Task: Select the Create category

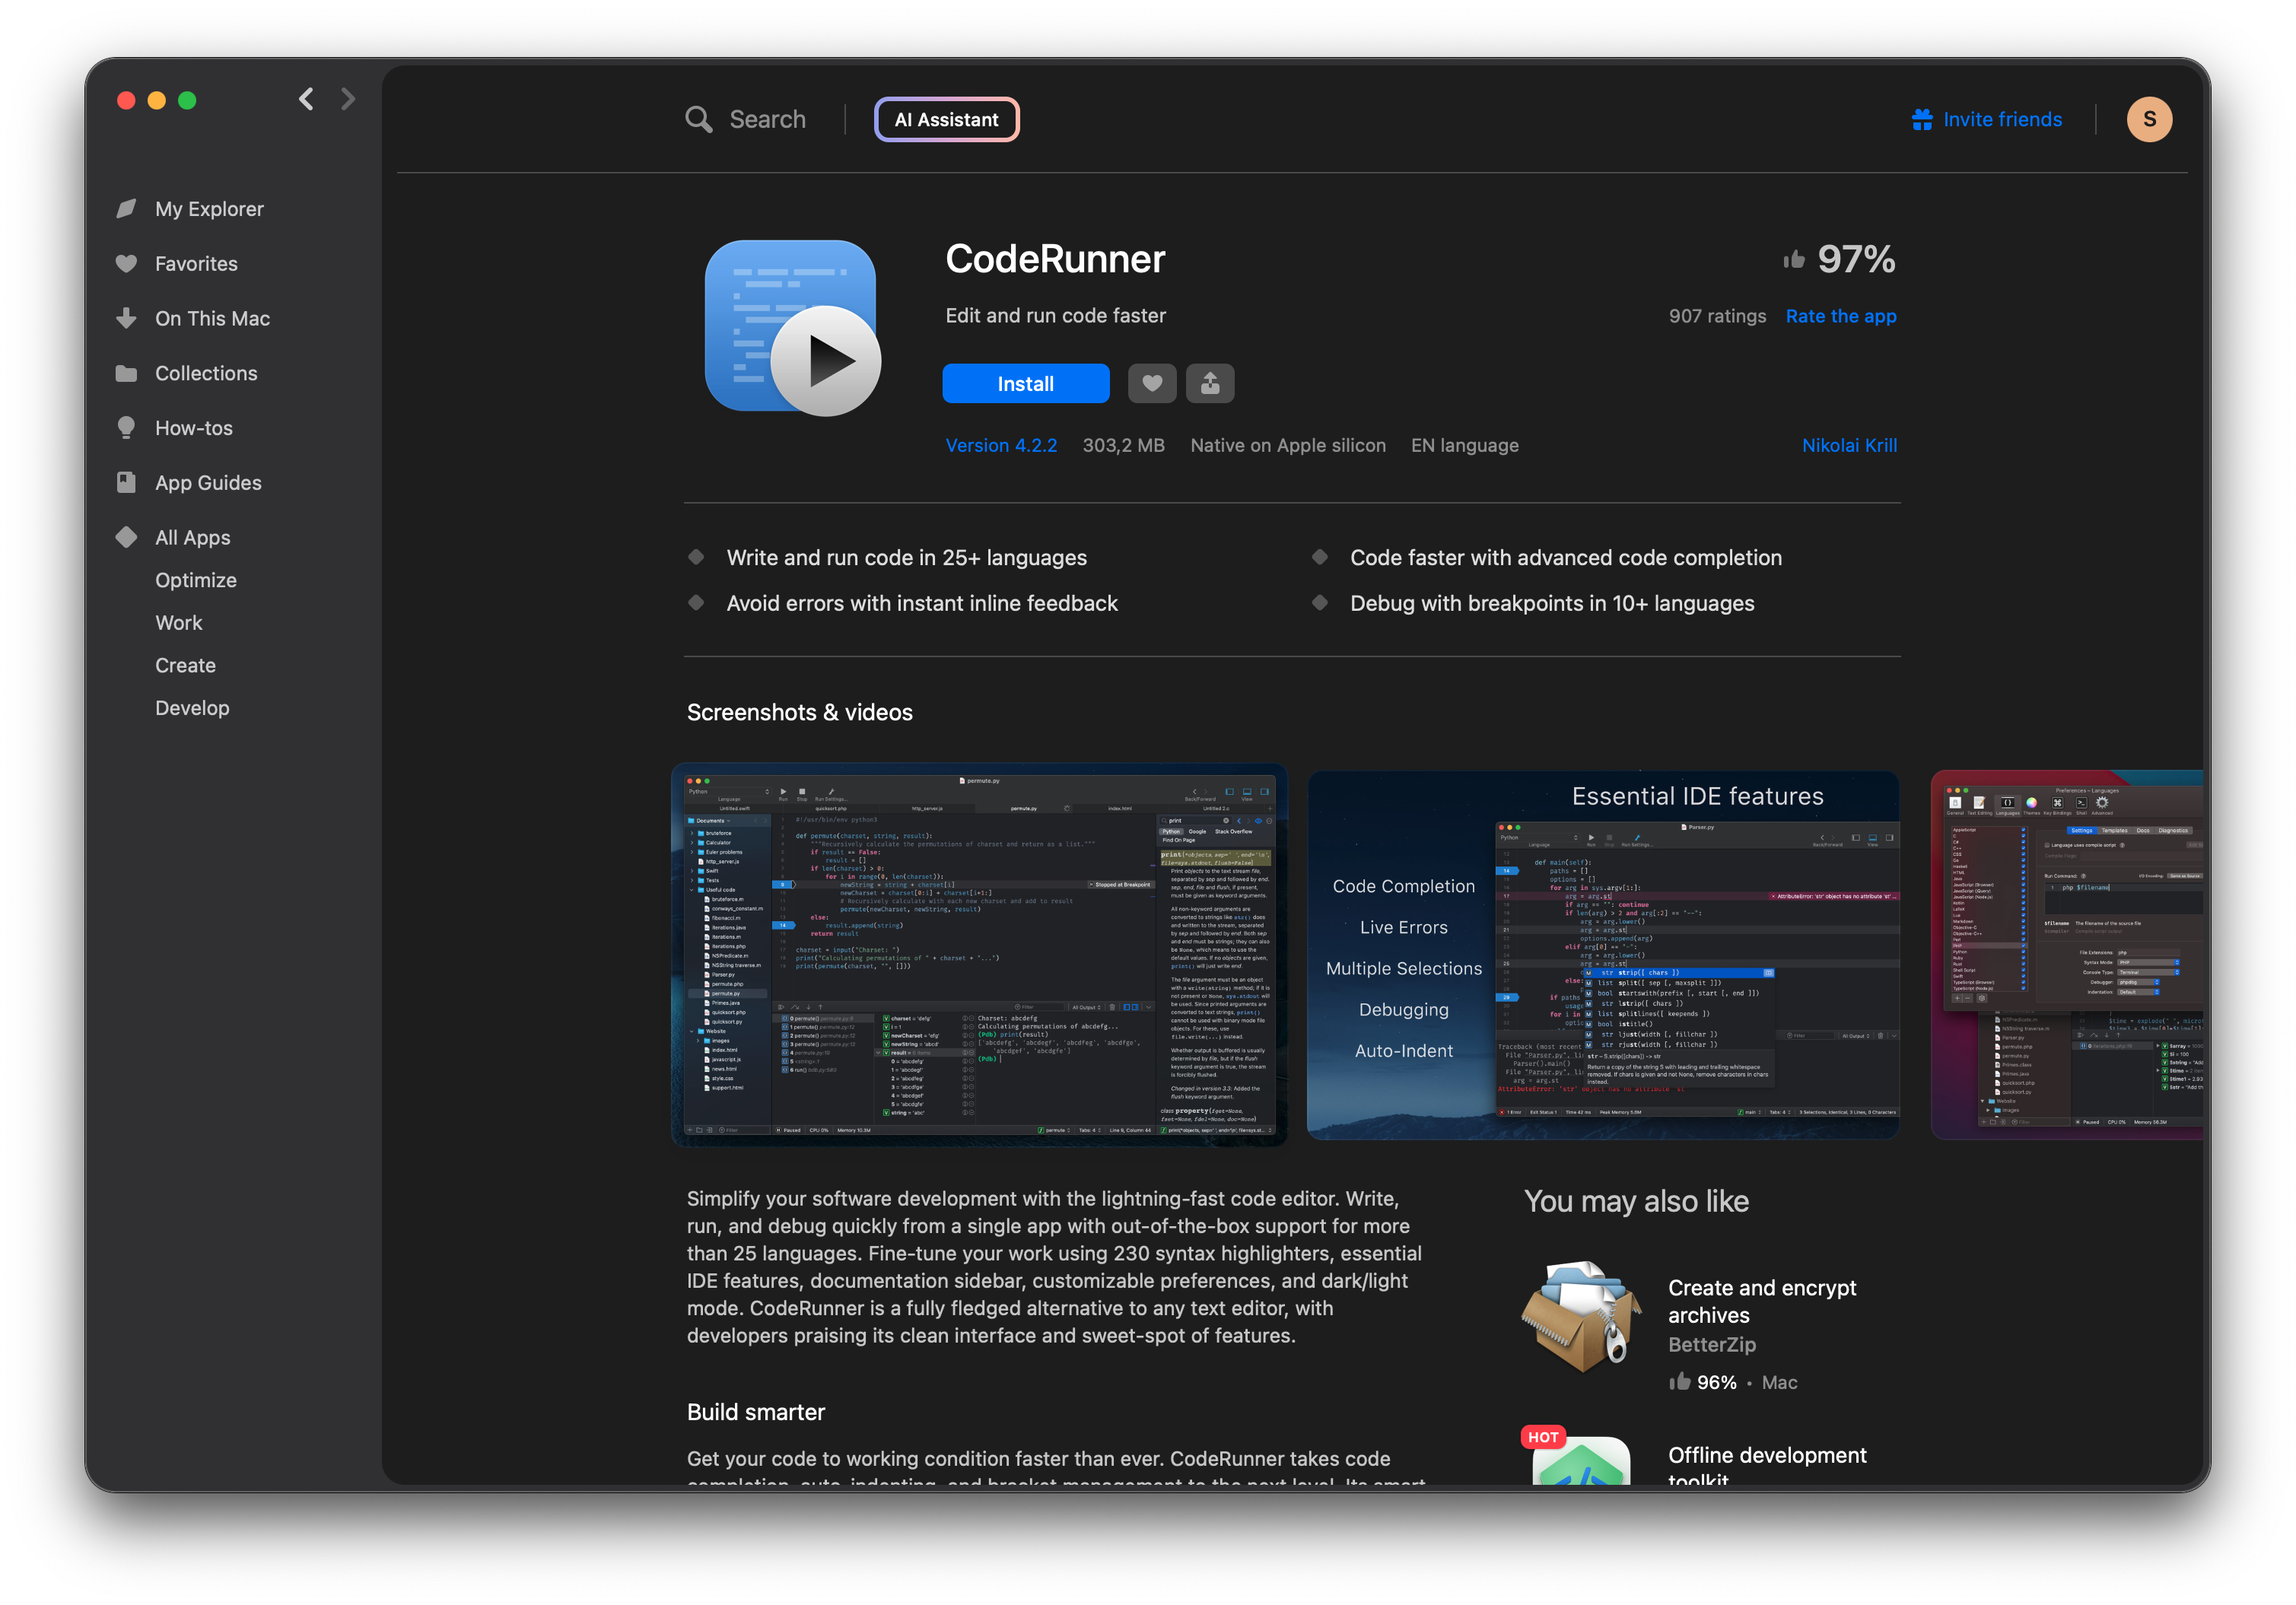Action: [185, 666]
